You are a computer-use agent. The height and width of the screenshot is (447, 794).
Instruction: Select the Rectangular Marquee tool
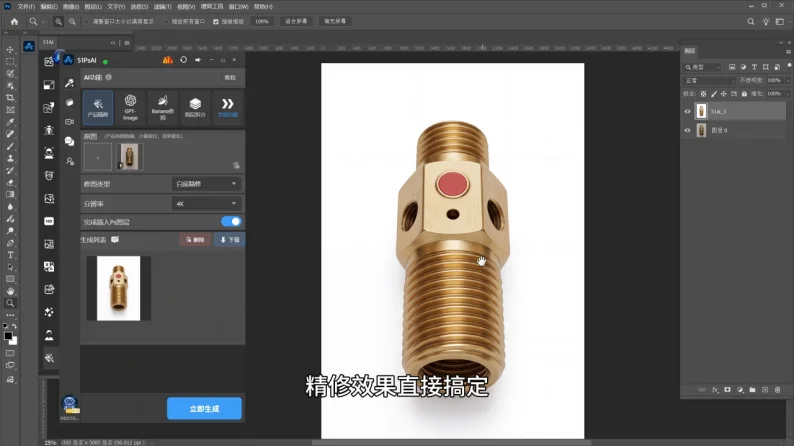pos(10,62)
